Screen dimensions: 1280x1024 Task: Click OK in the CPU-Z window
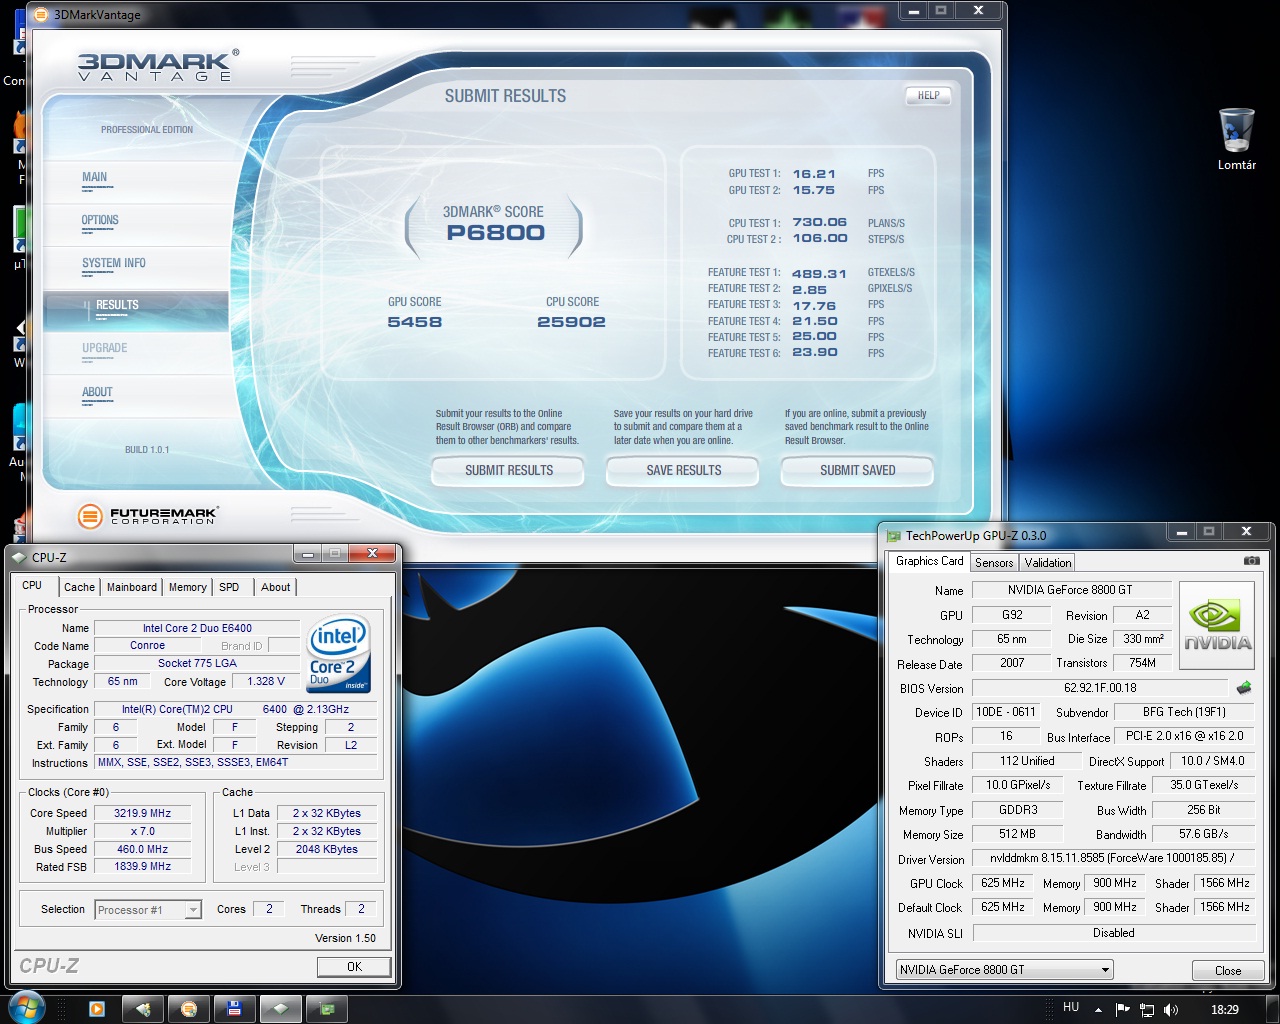point(354,966)
